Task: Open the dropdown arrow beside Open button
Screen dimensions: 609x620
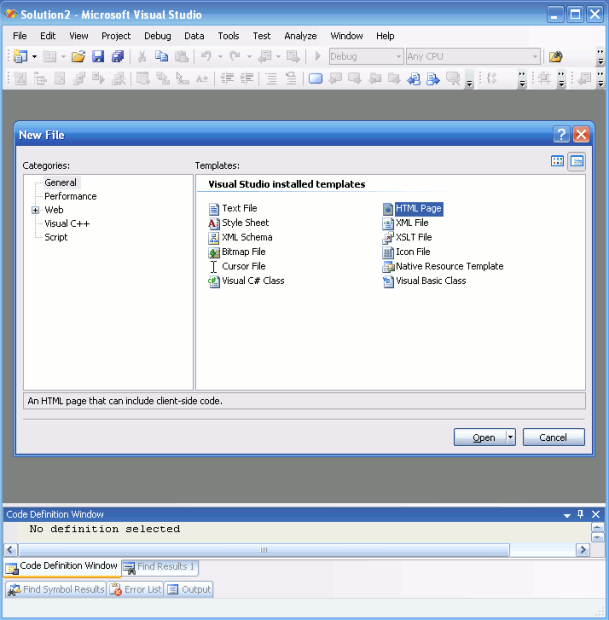Action: [510, 437]
